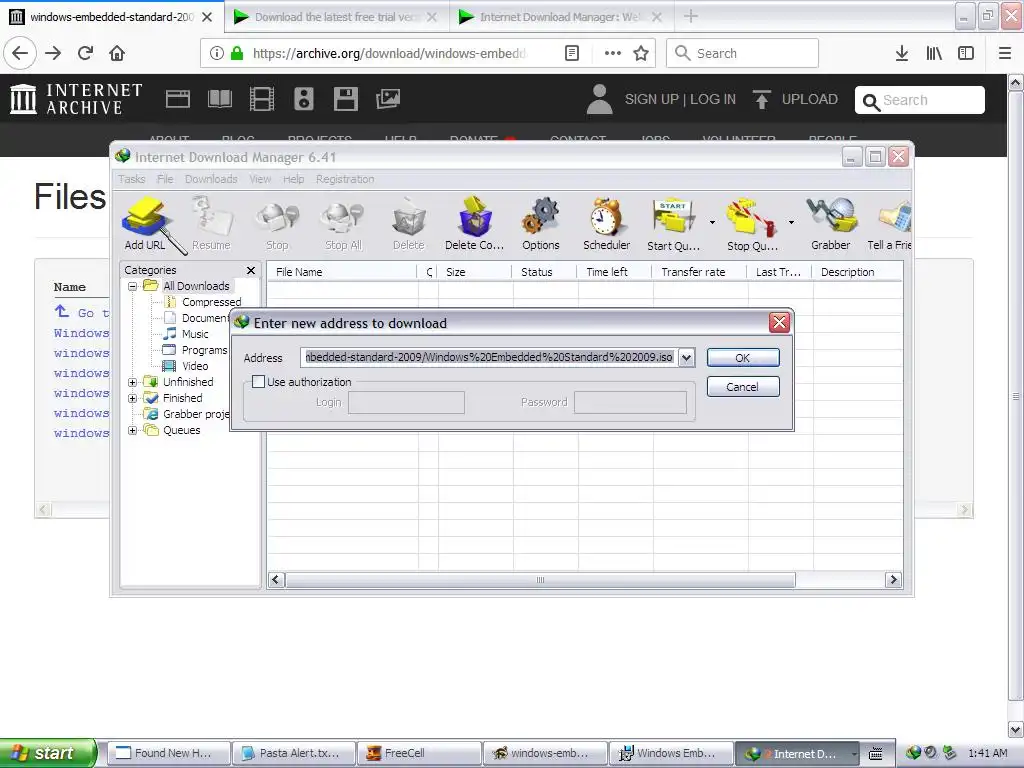
Task: Click the Stop toolbar icon in IDM
Action: tap(277, 224)
